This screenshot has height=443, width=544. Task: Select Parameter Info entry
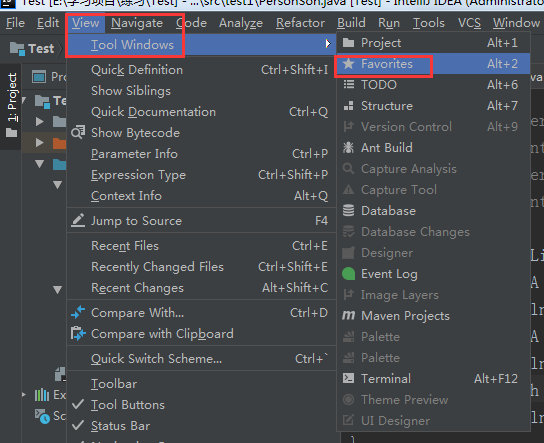(x=201, y=154)
